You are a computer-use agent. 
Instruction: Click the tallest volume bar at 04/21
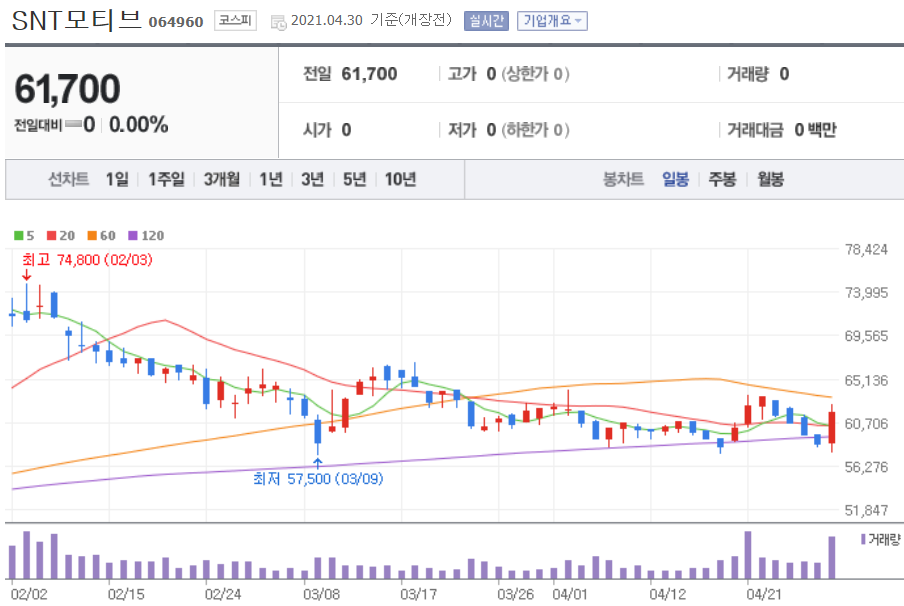[748, 555]
